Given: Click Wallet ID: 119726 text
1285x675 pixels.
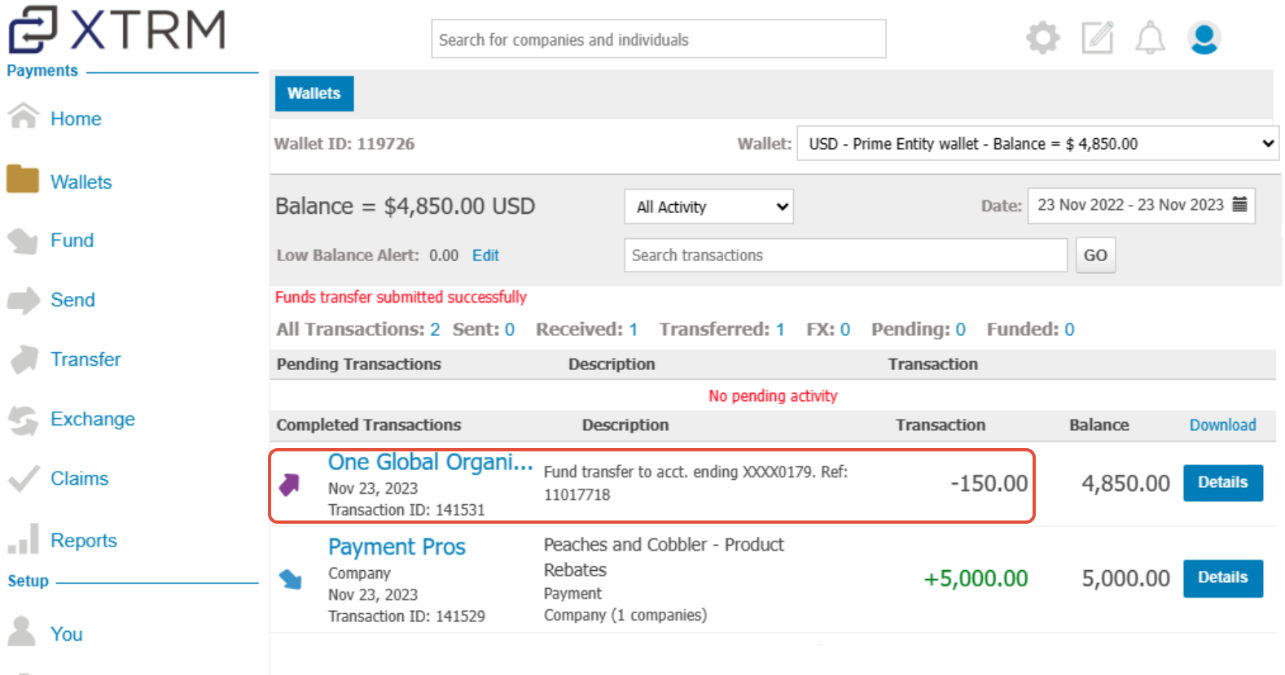Looking at the screenshot, I should (x=344, y=143).
